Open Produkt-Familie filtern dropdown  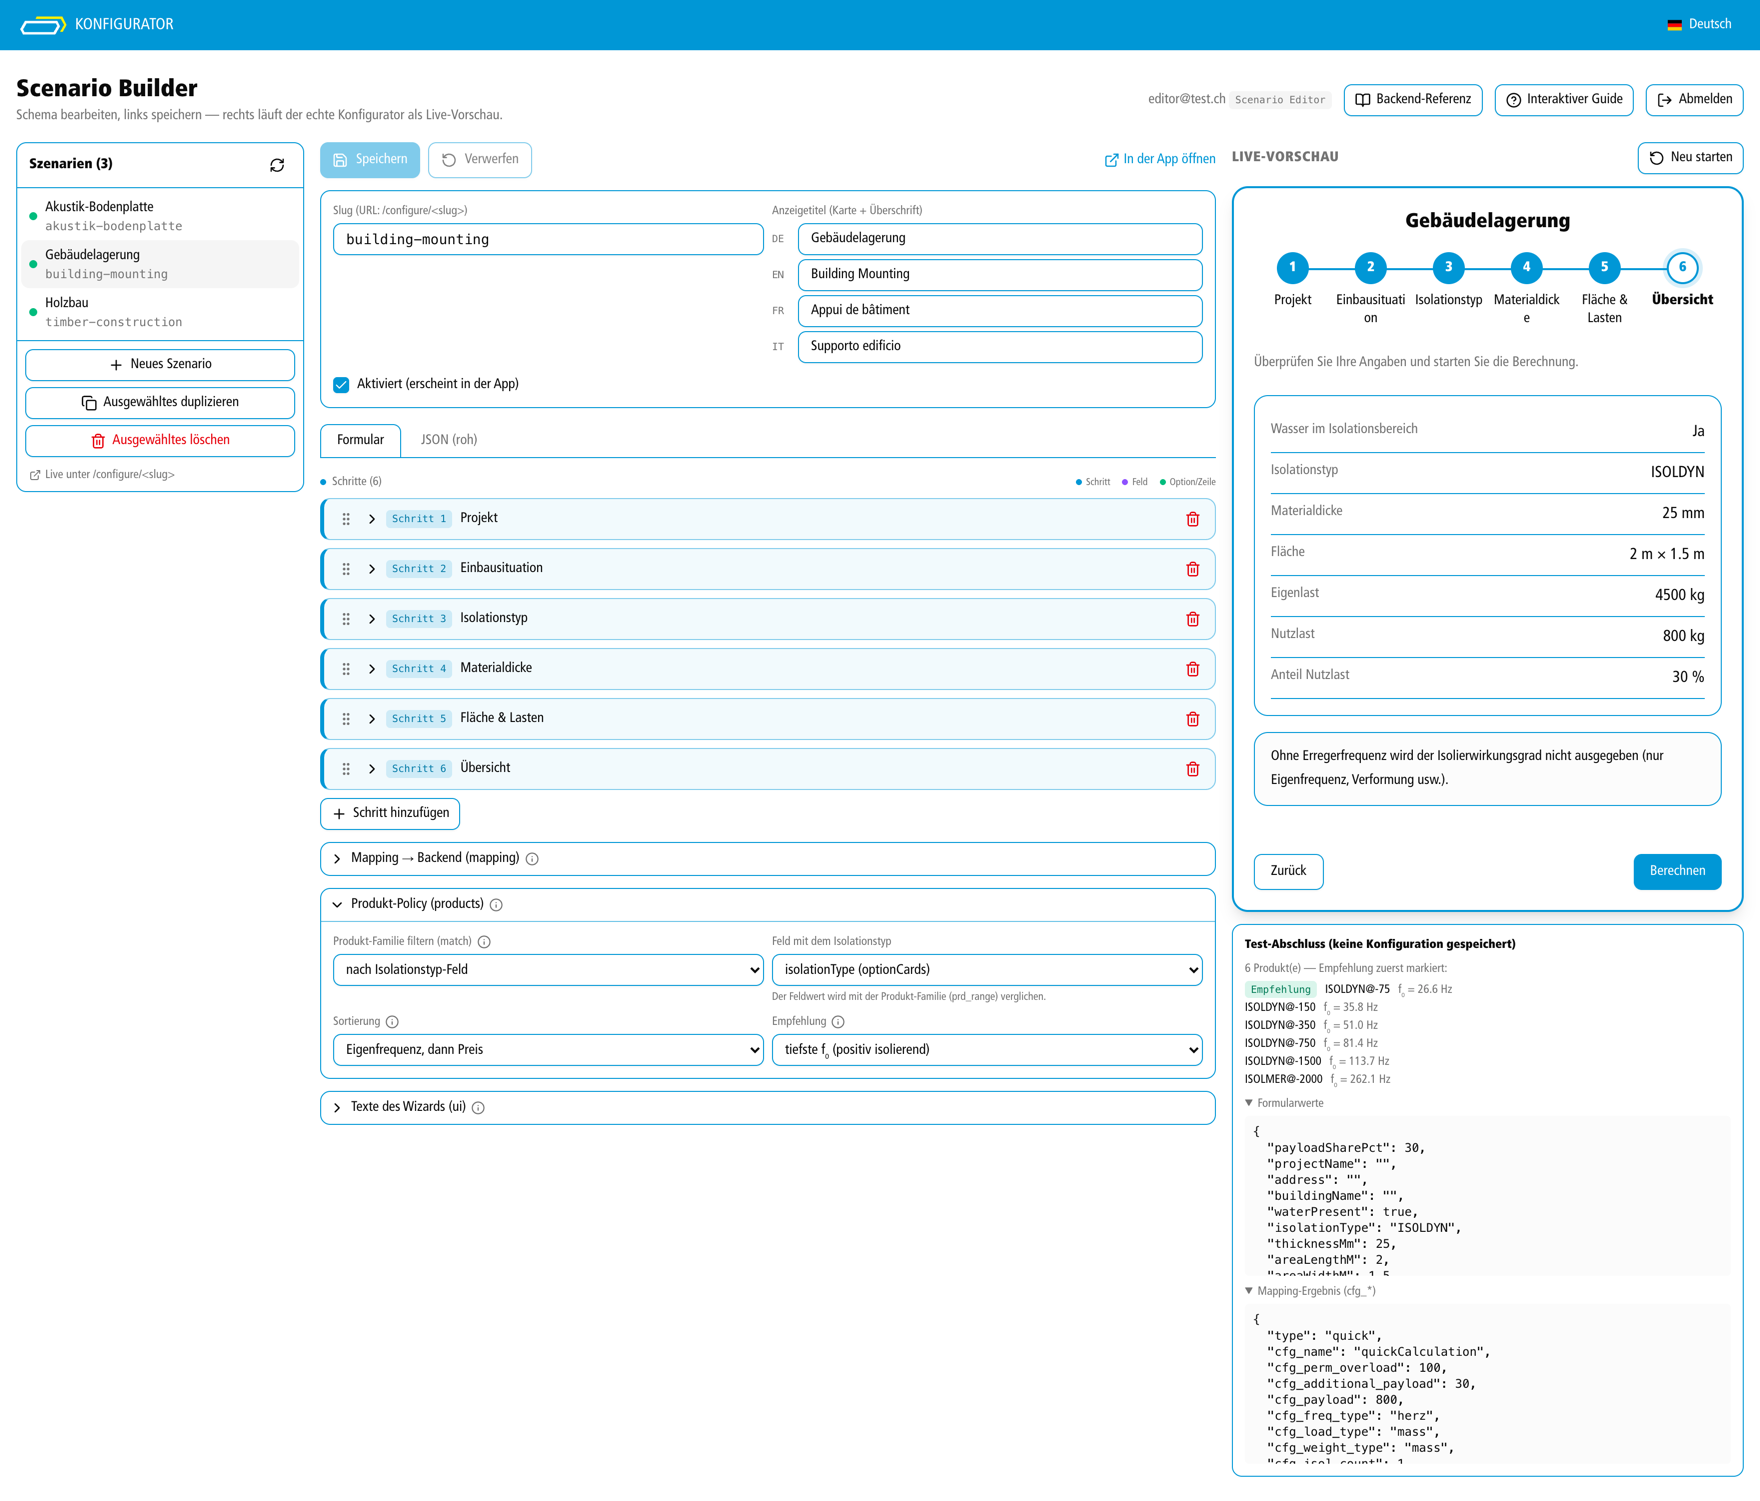point(548,970)
